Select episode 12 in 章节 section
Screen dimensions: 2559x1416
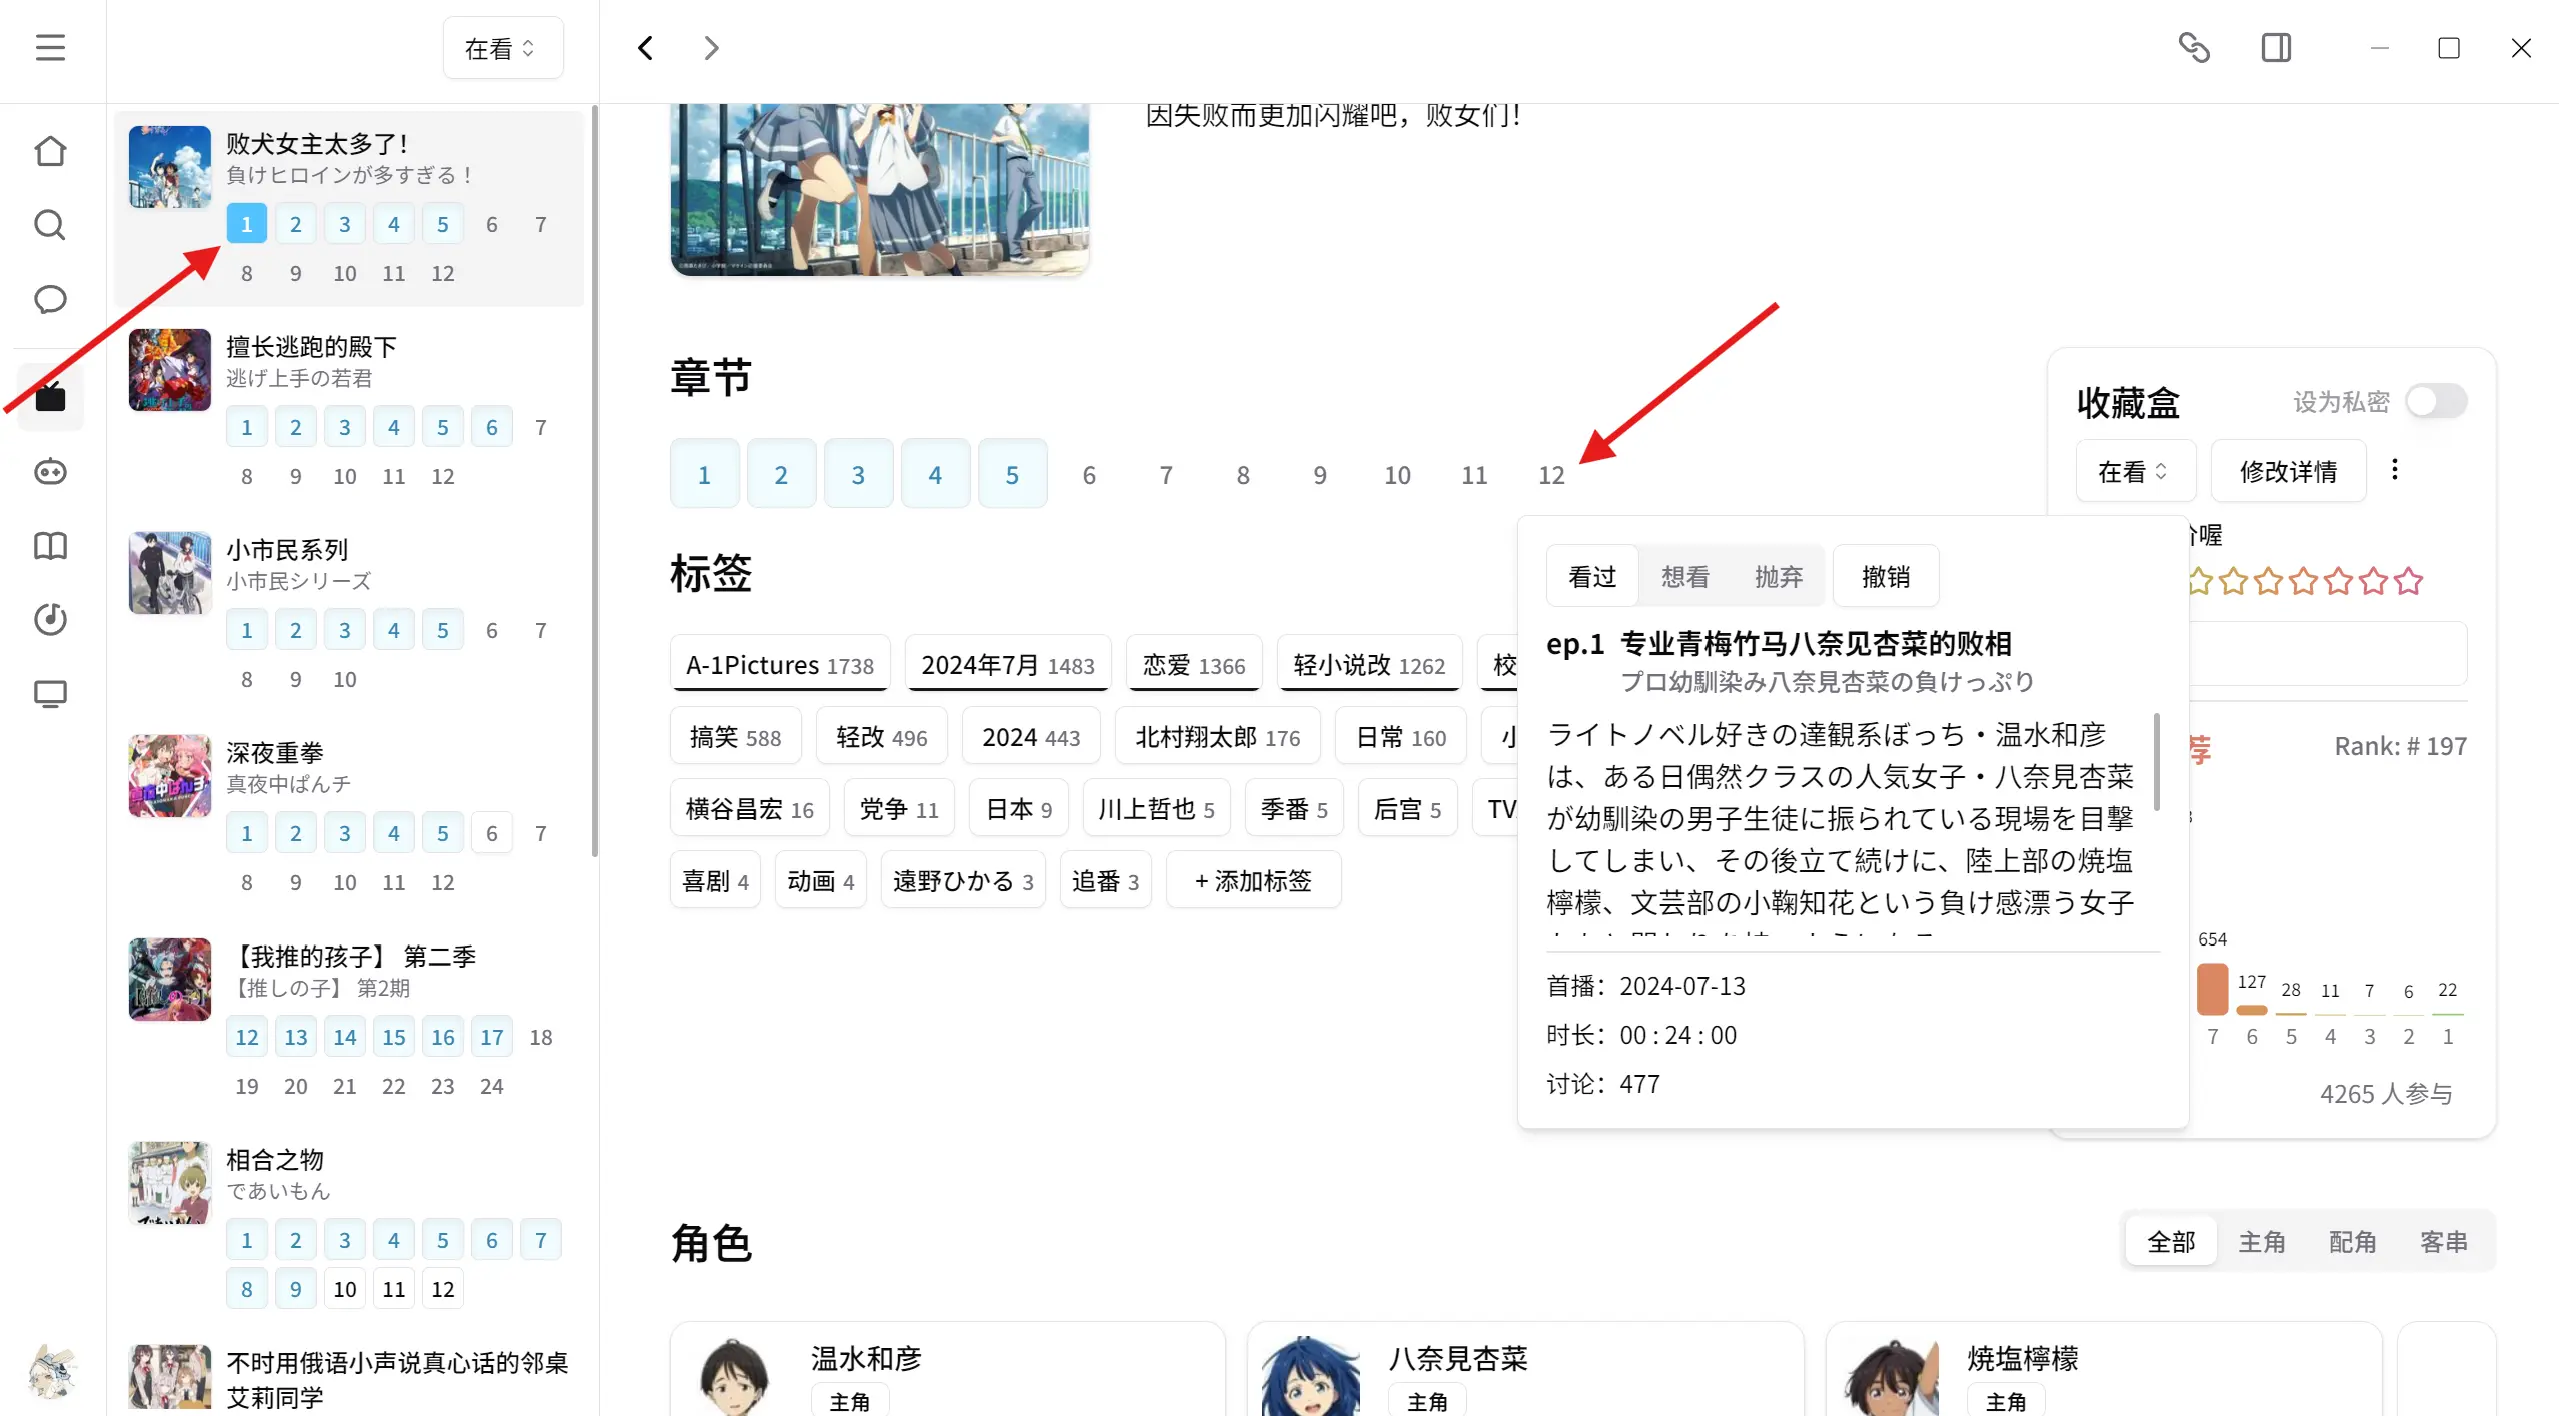tap(1551, 474)
